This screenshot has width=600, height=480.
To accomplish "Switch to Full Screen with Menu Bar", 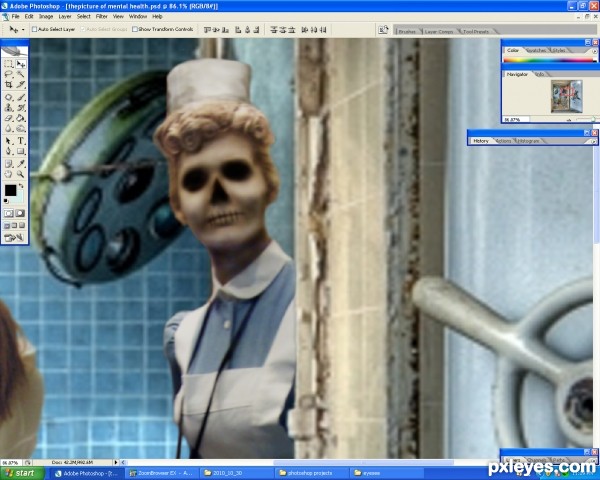I will coord(15,225).
